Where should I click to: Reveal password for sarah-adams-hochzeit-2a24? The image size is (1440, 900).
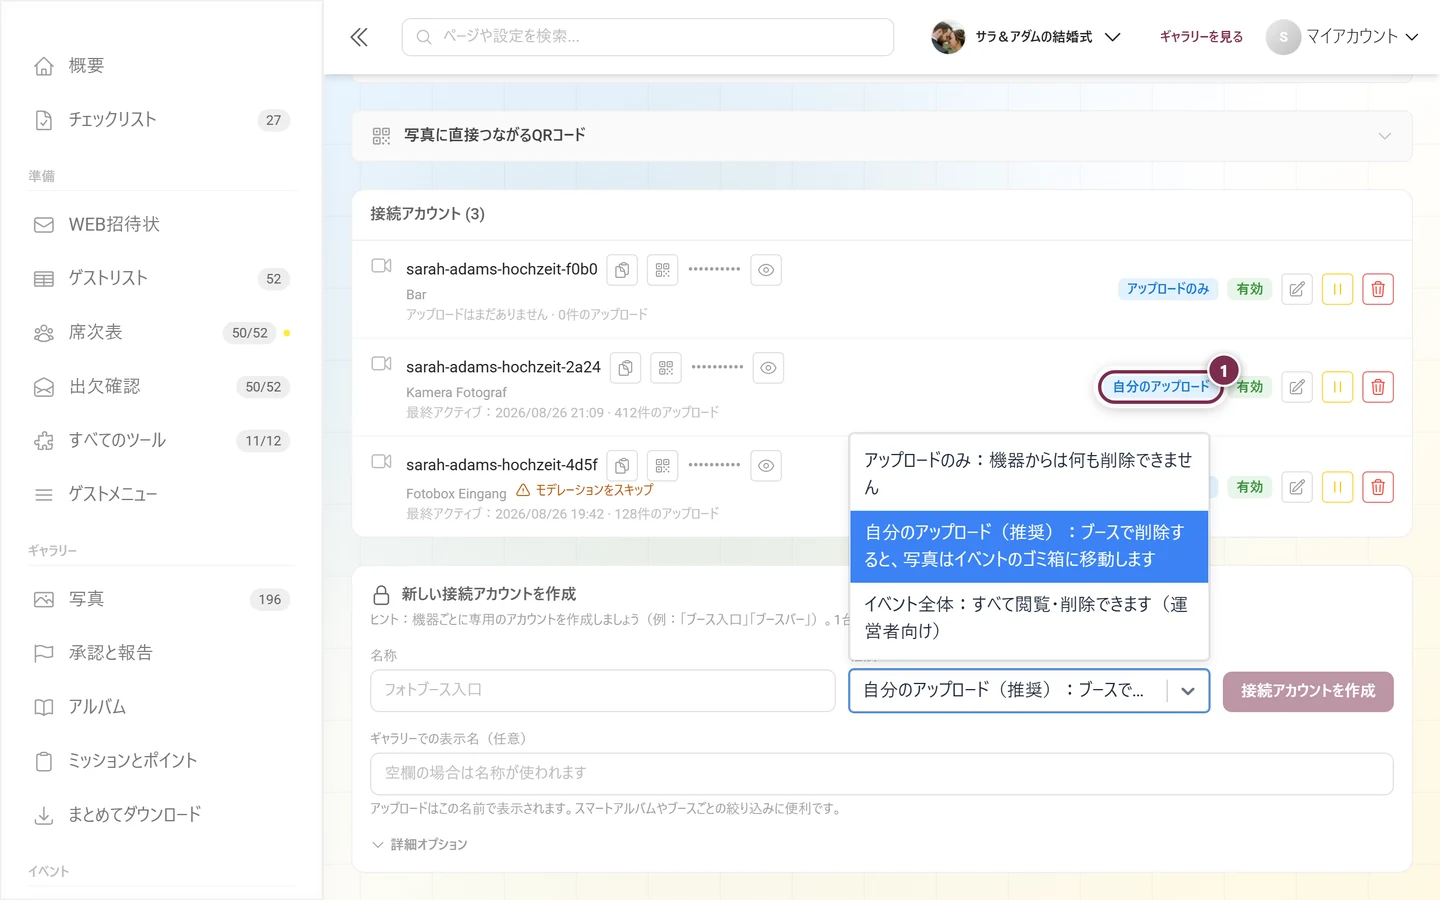click(x=768, y=368)
